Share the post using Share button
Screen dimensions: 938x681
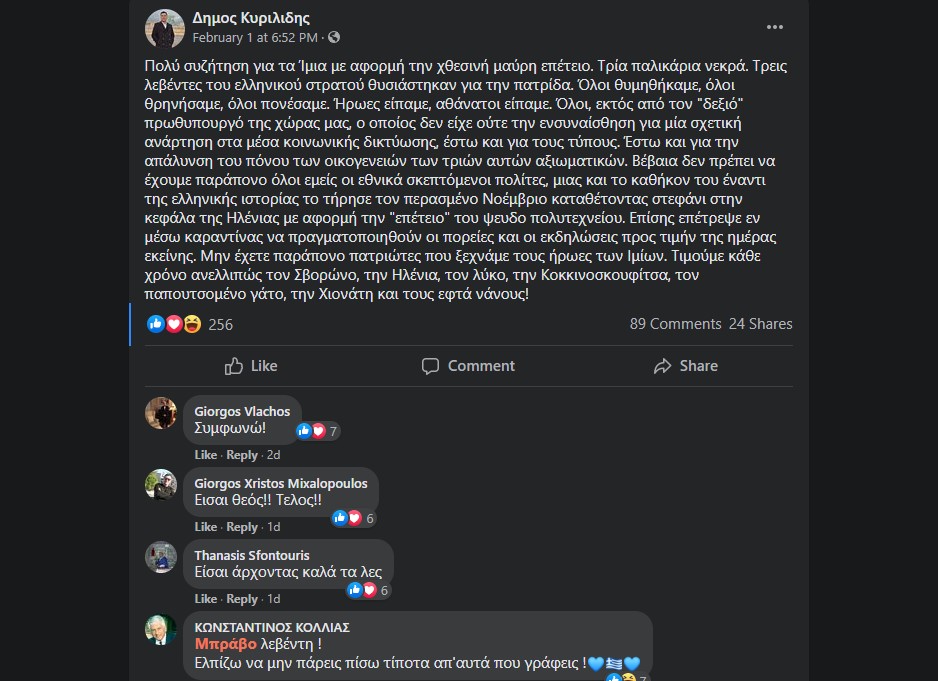(x=685, y=366)
